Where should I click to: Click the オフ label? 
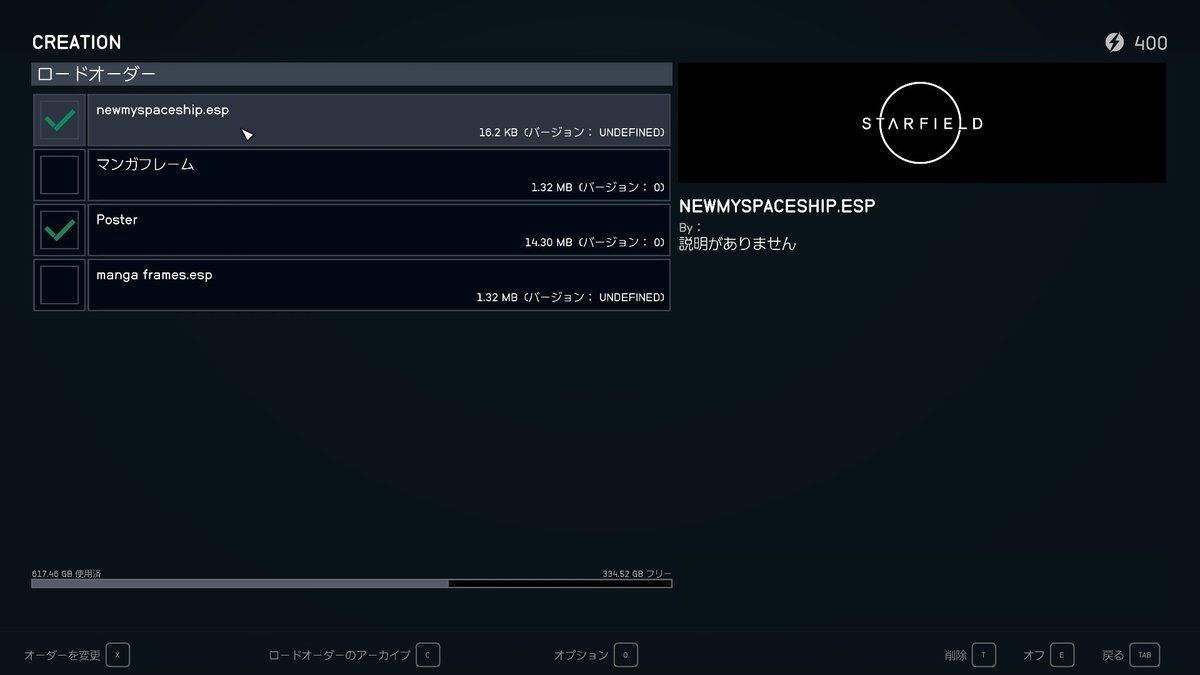(x=1034, y=655)
